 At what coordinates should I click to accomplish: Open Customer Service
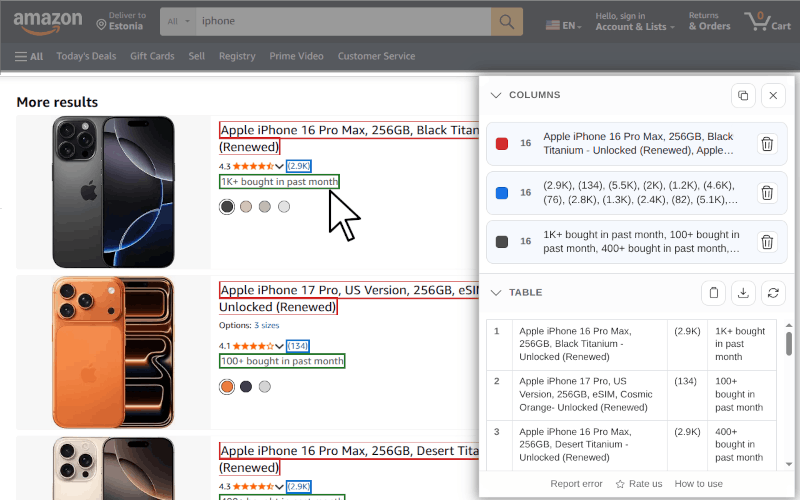point(377,56)
